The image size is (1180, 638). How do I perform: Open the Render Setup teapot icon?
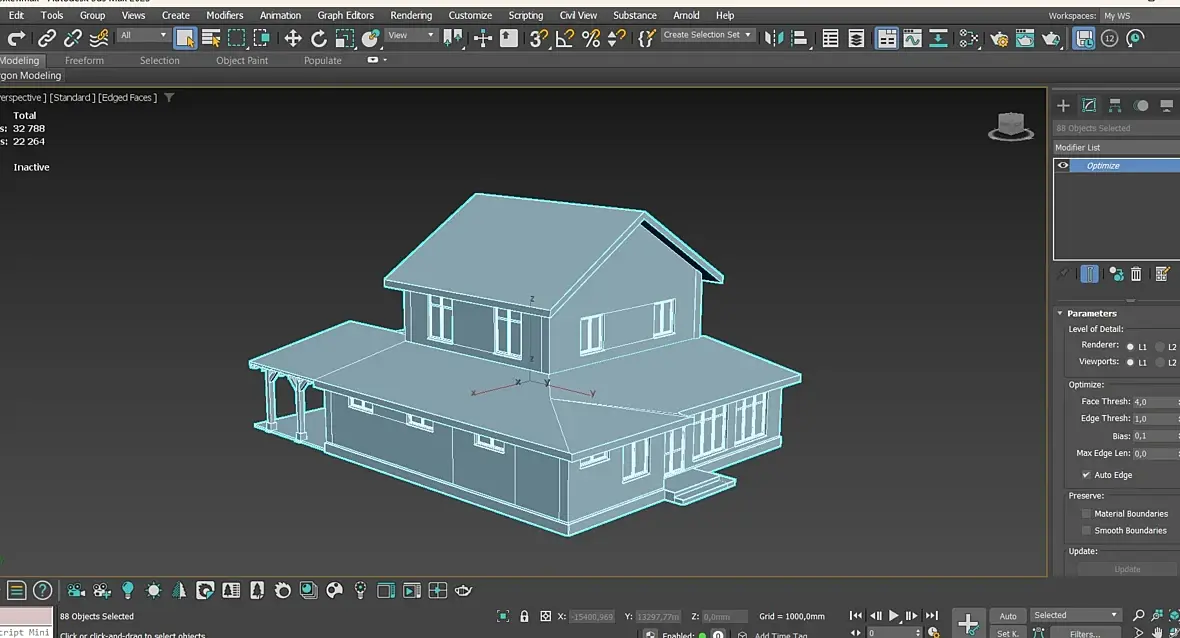point(999,38)
